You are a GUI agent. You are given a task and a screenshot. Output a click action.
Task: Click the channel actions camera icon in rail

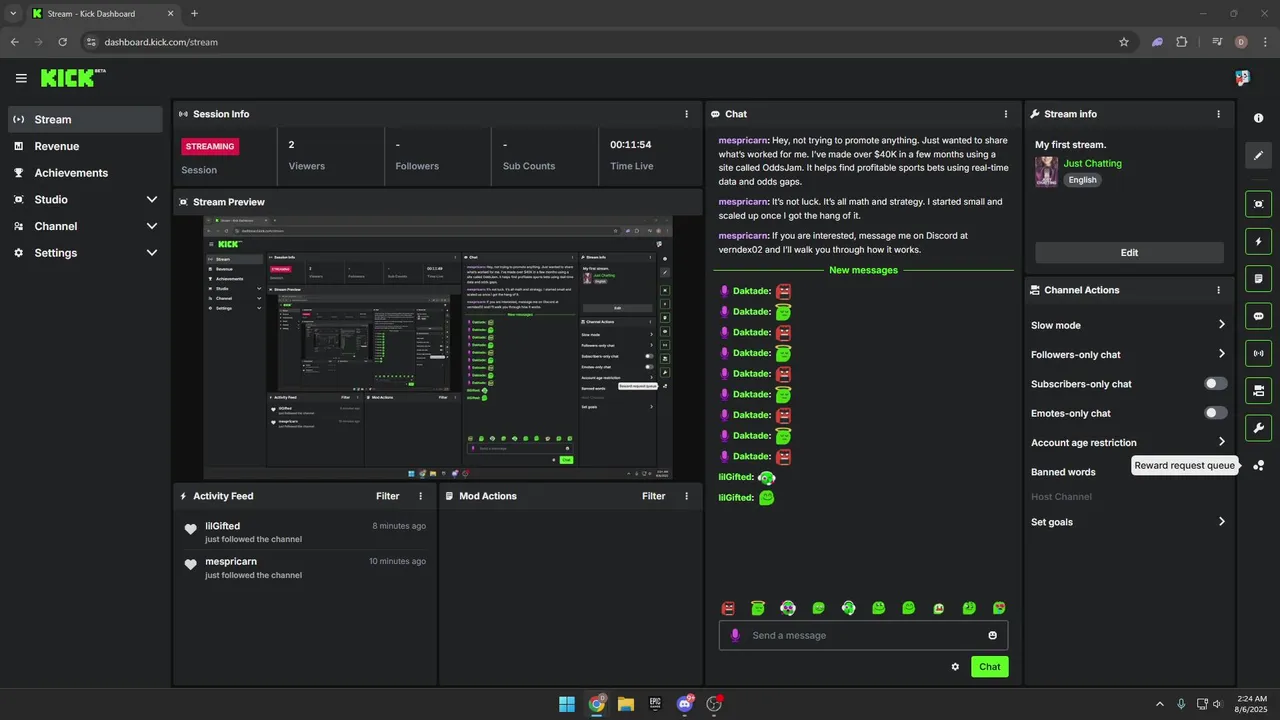click(x=1258, y=390)
